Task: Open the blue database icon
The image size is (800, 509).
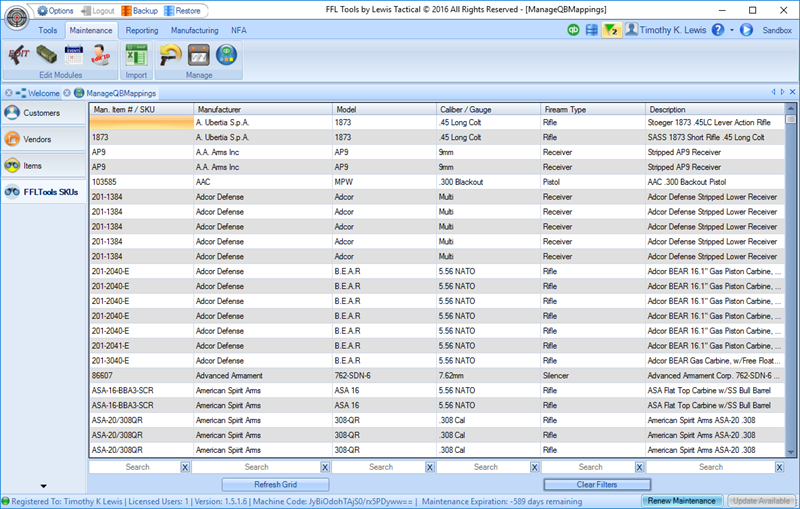Action: click(592, 30)
